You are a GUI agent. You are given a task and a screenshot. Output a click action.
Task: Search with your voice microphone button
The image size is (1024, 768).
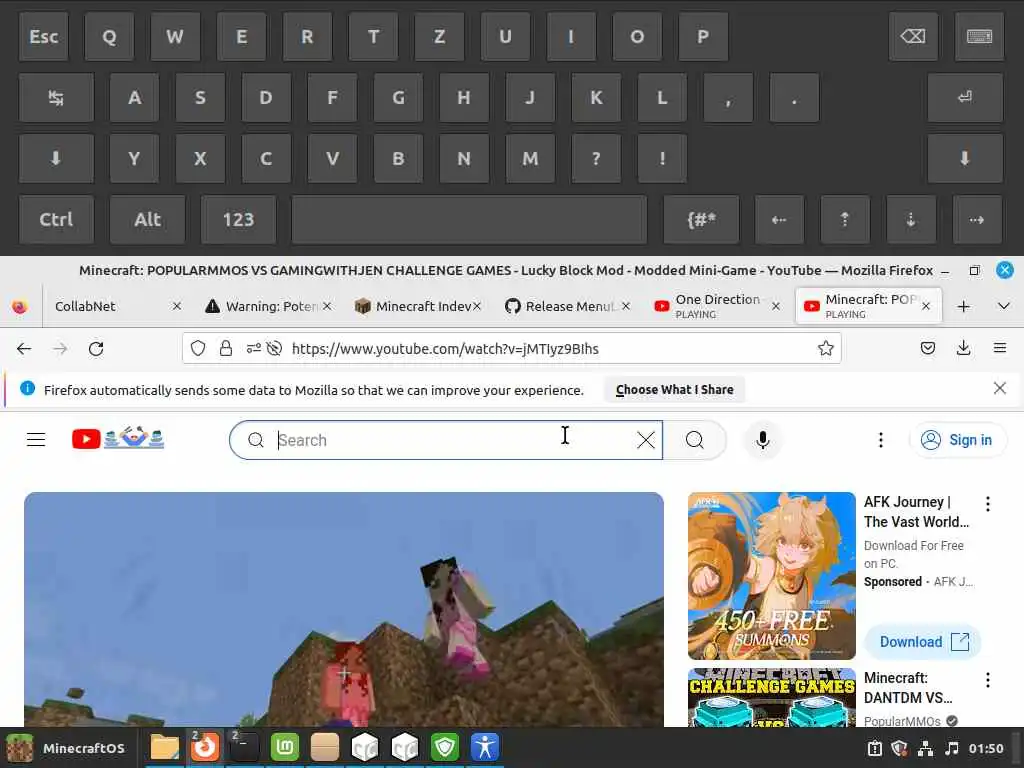762,440
